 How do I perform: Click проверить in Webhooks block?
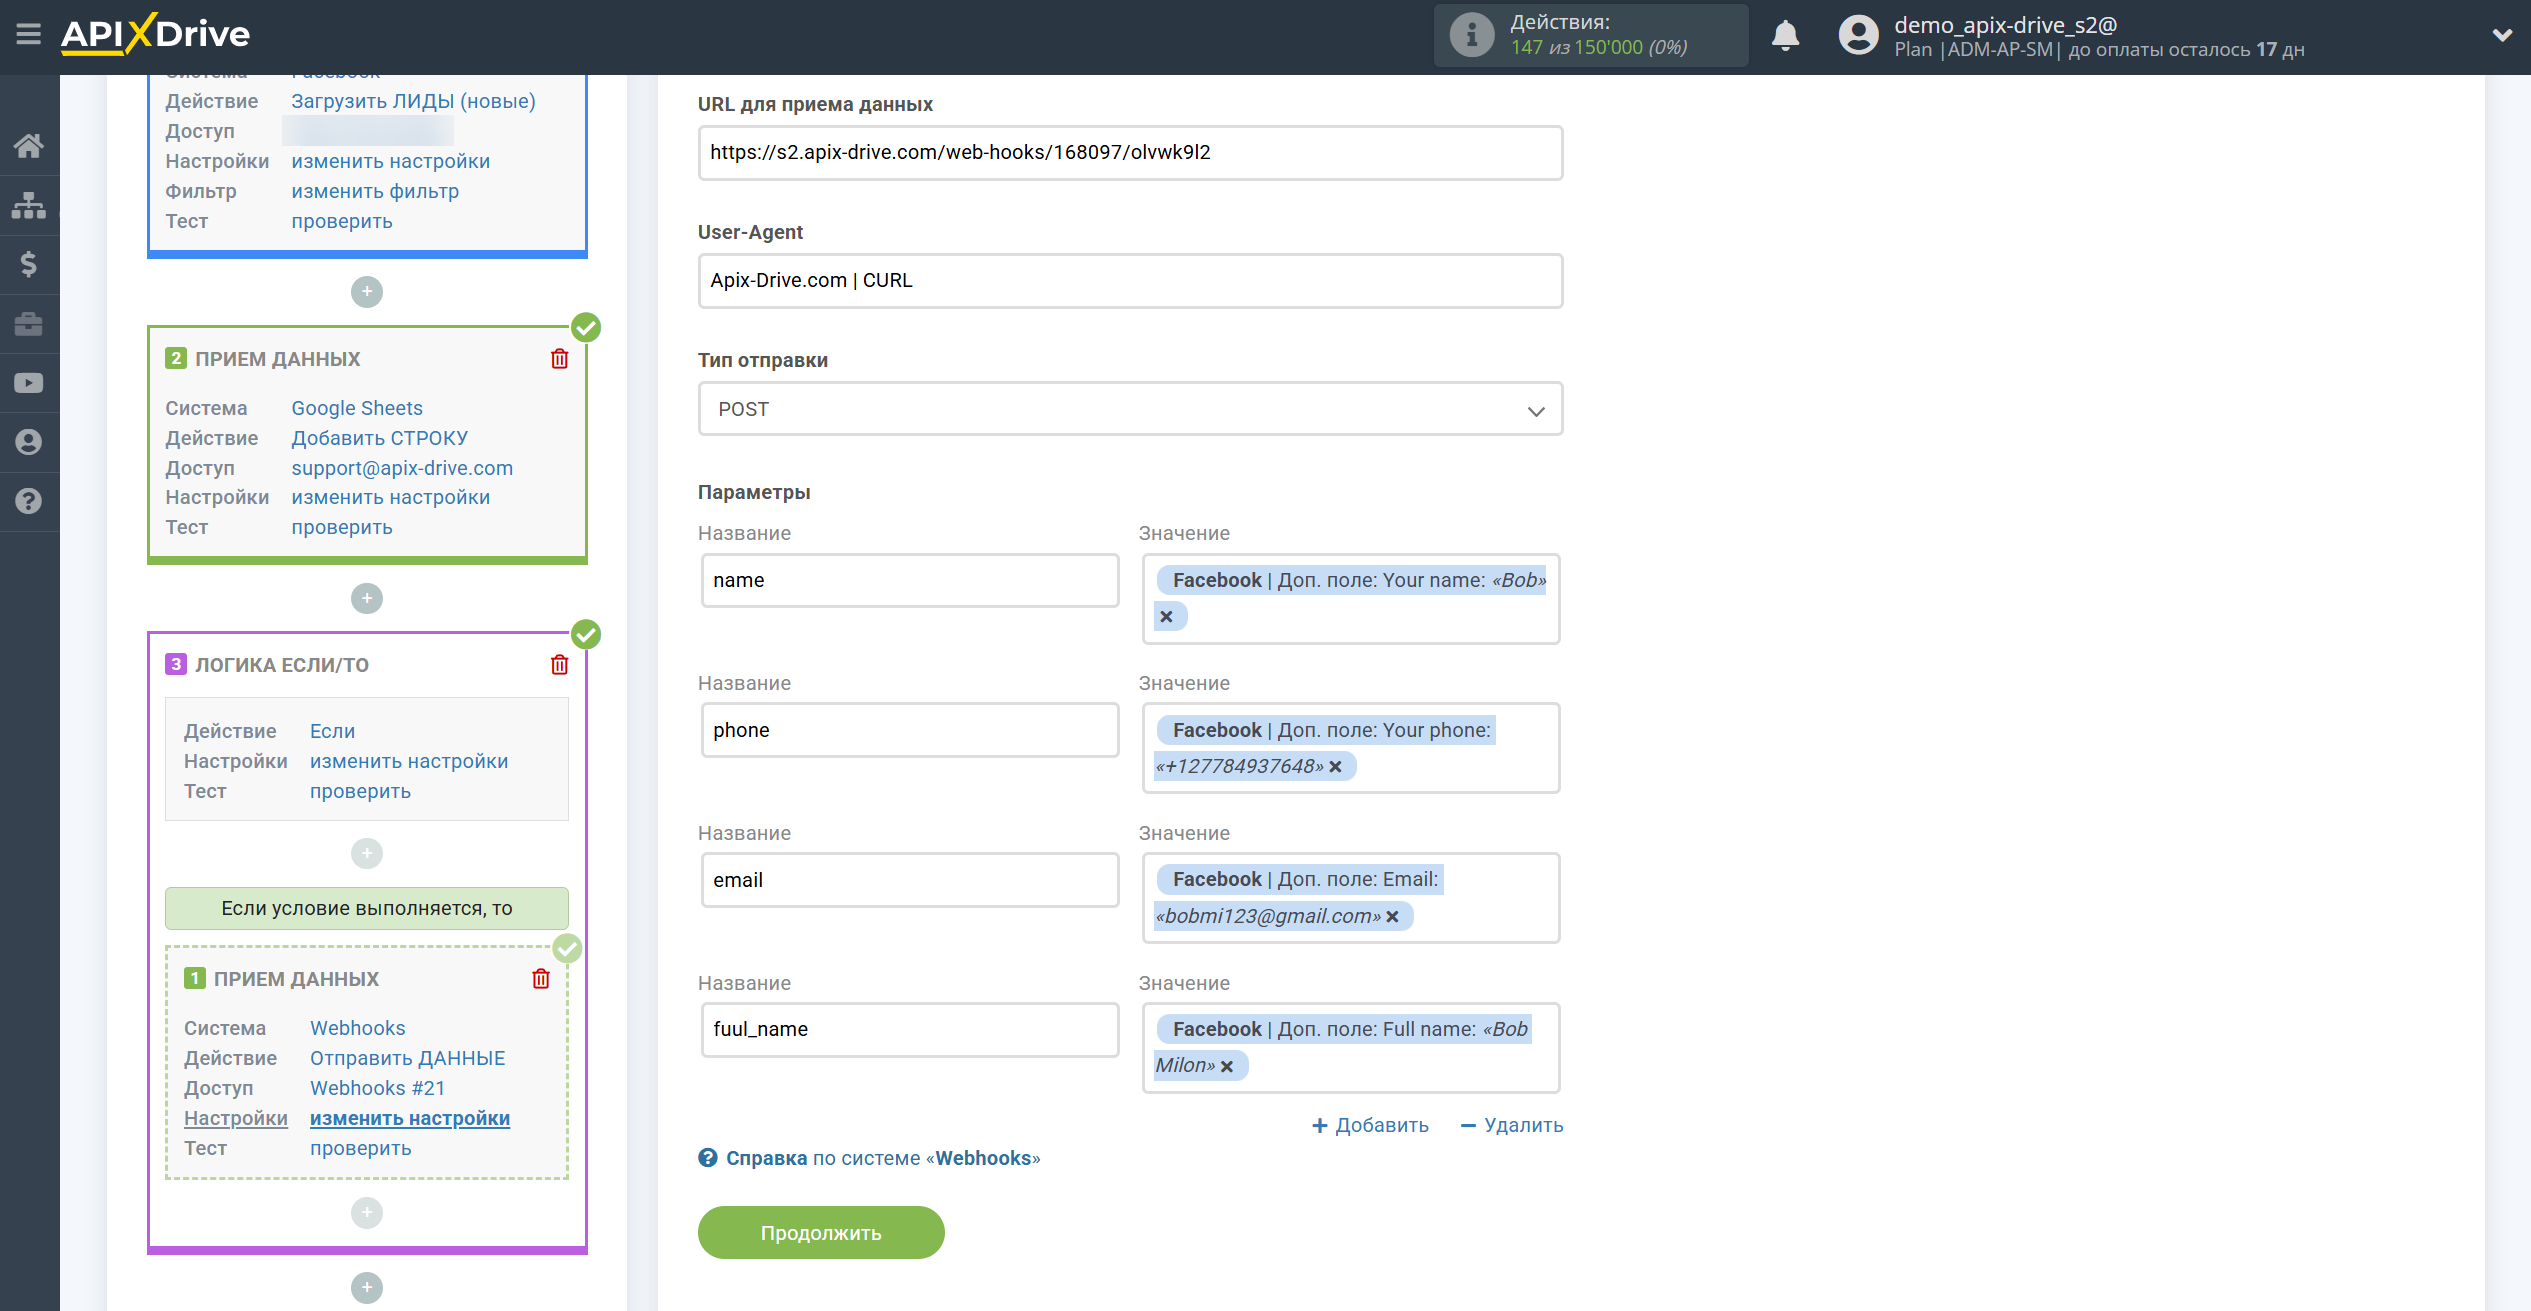(360, 1148)
